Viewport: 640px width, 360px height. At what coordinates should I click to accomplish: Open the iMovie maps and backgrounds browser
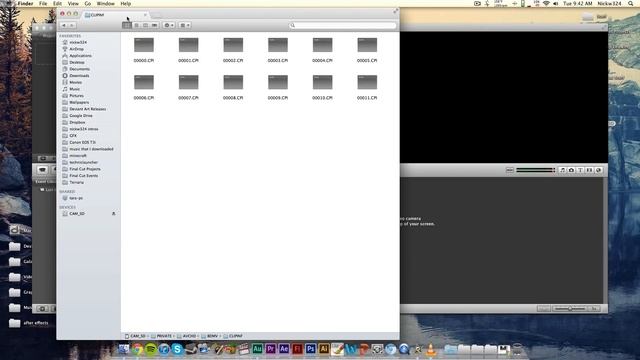(598, 170)
